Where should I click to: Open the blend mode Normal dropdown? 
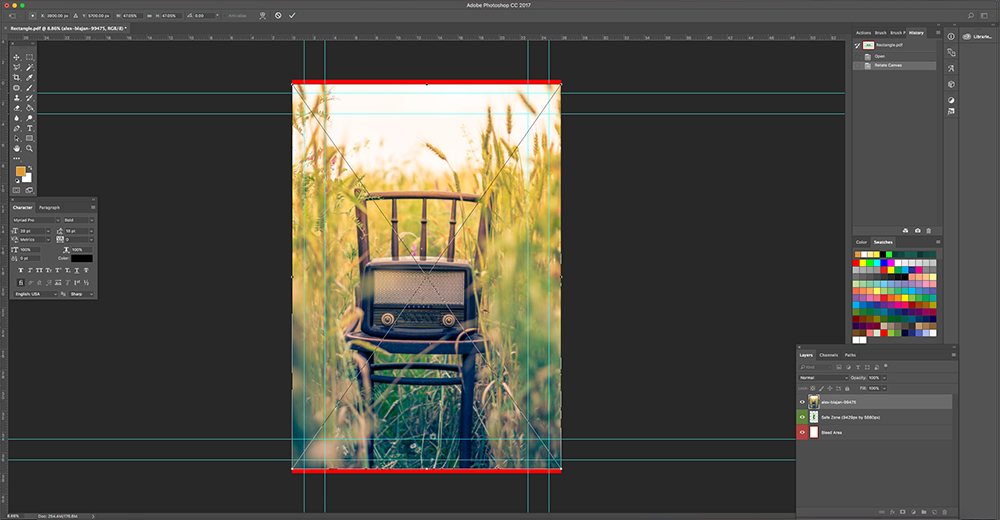(x=823, y=378)
